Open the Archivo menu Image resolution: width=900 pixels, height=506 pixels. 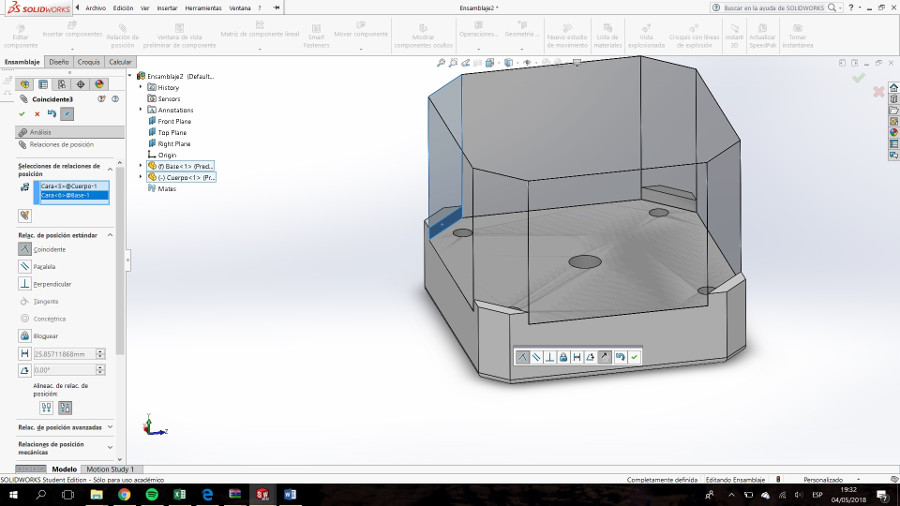(95, 8)
